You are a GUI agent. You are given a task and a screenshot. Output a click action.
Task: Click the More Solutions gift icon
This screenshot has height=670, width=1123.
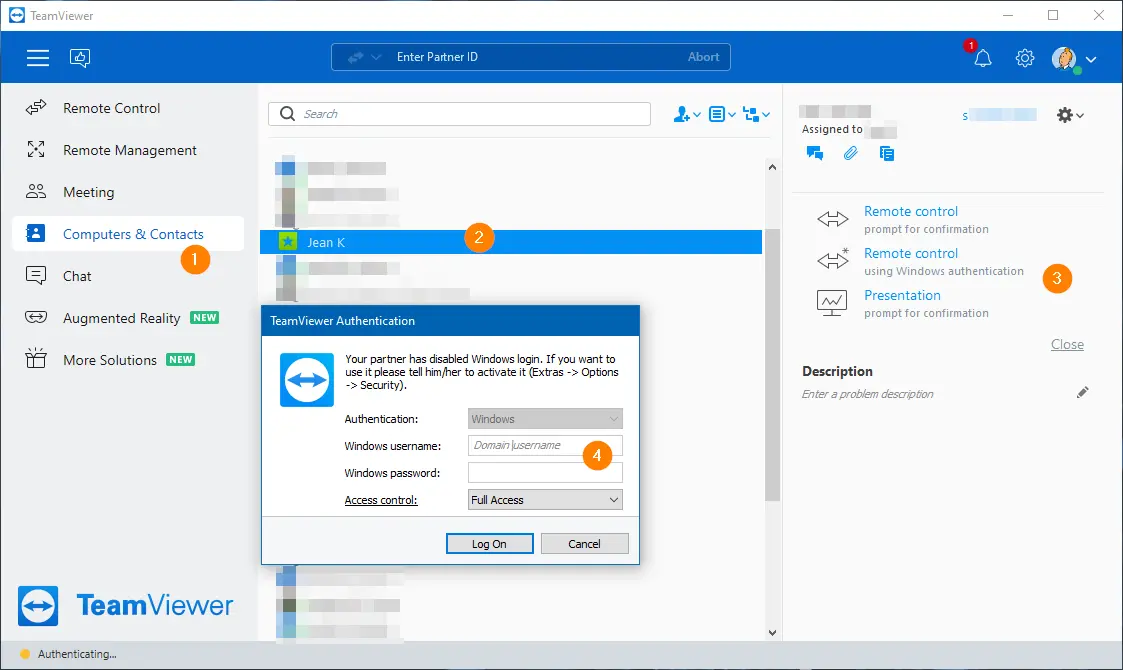36,358
